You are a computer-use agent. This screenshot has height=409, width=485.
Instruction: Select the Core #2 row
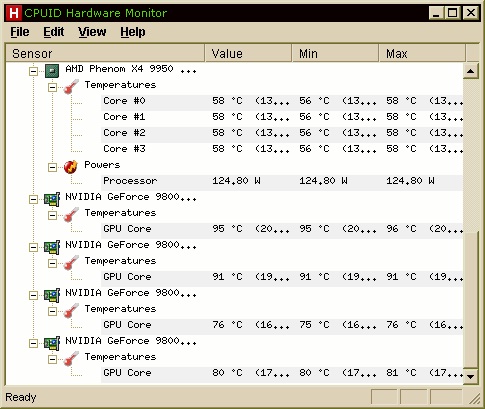282,134
